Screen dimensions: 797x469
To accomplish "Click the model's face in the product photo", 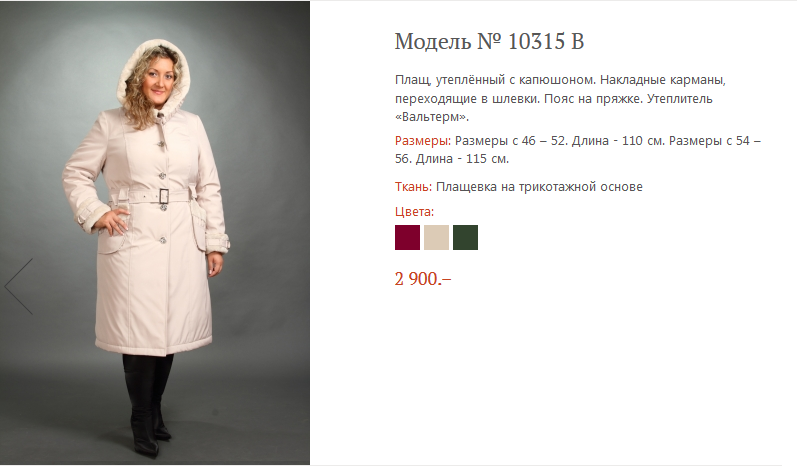I will point(159,83).
